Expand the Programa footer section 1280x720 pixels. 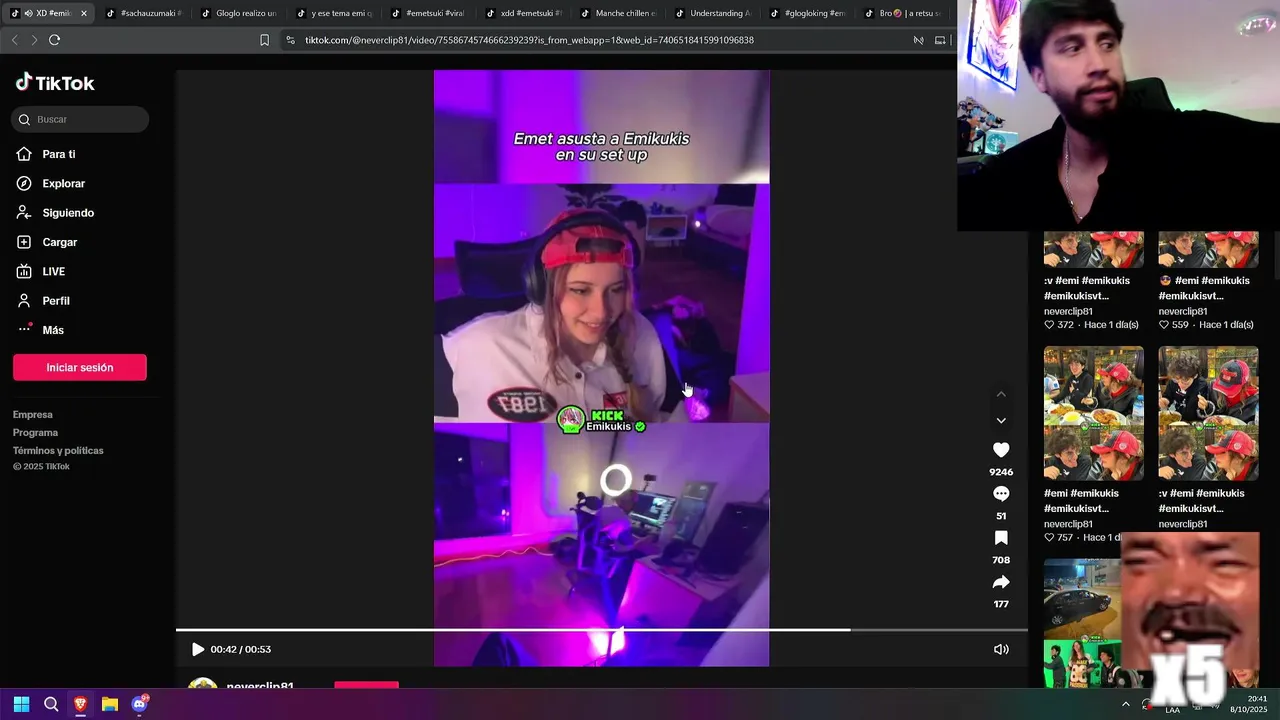(x=36, y=432)
